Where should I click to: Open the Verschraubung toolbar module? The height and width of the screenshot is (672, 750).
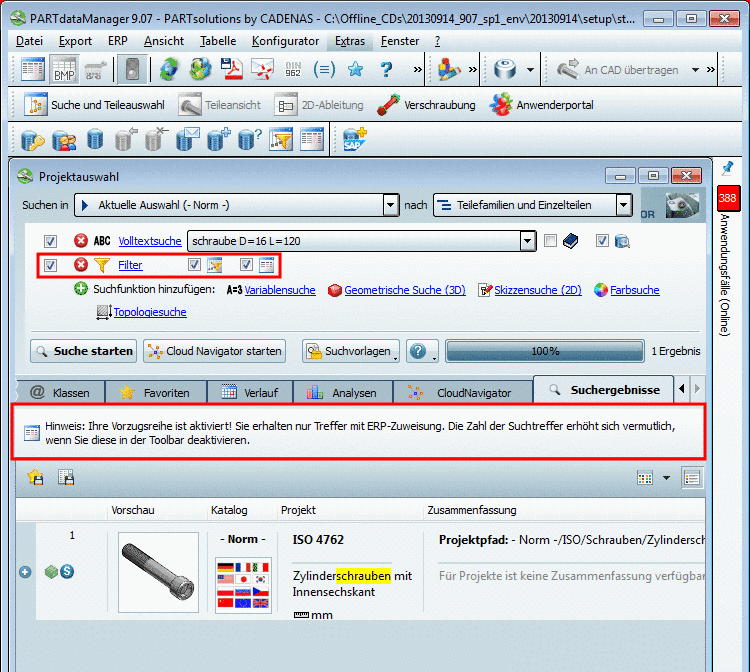(x=427, y=105)
